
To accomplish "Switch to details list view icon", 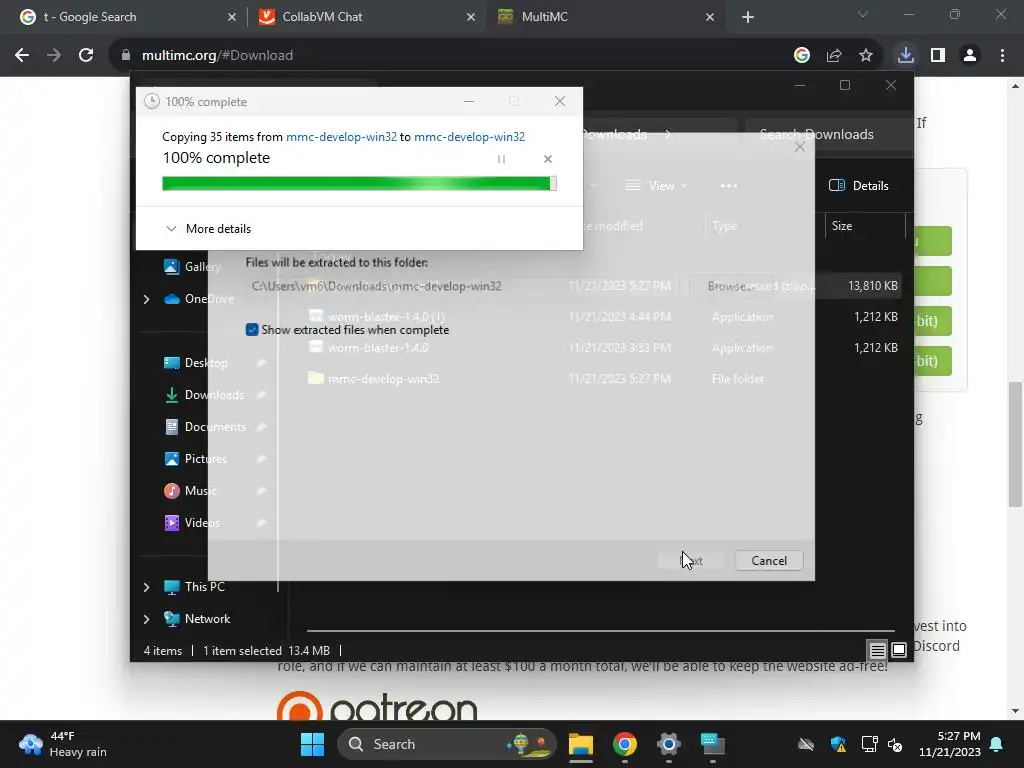I will click(877, 650).
